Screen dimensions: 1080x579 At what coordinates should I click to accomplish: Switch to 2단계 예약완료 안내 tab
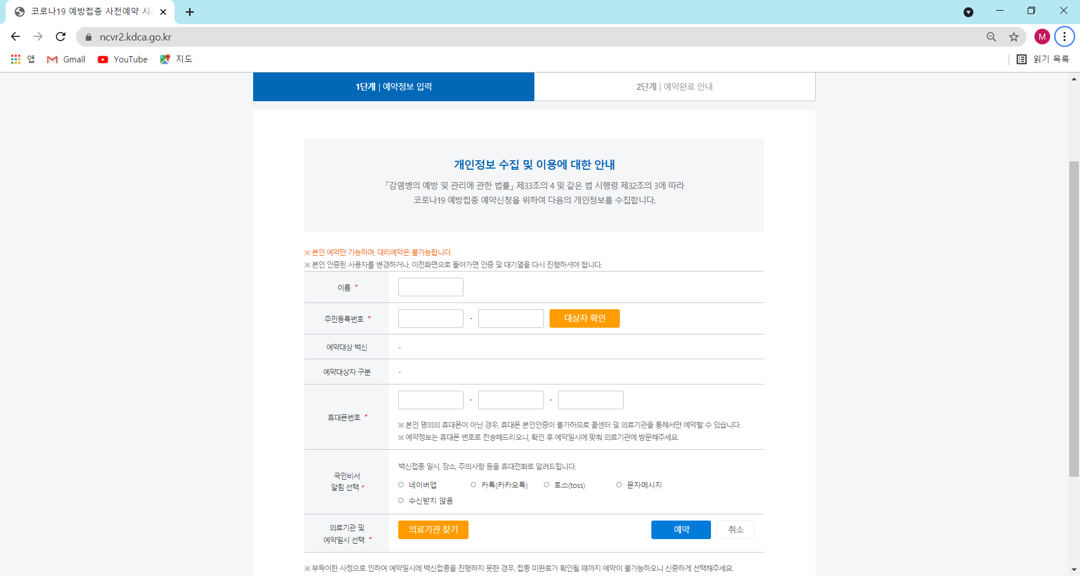[674, 87]
